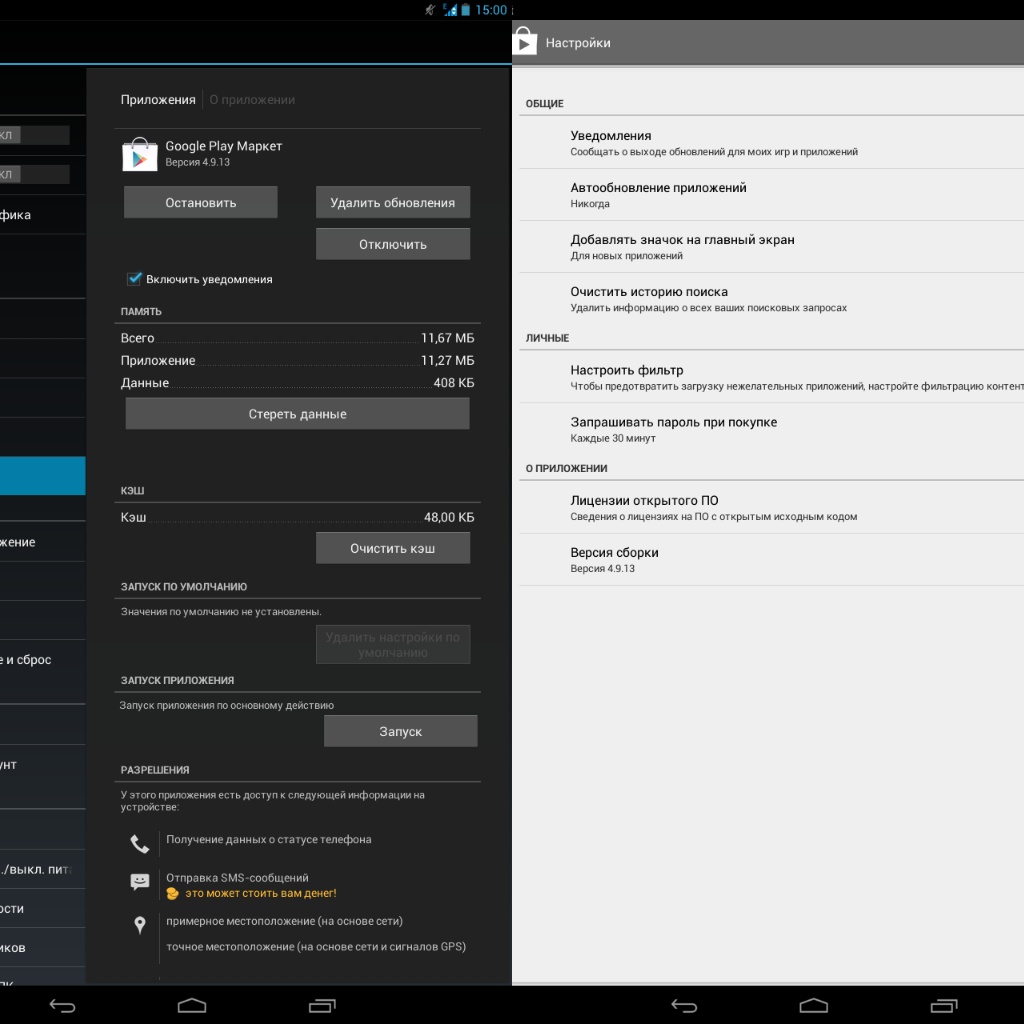Click the clock in status bar
Viewport: 1024px width, 1024px height.
click(491, 10)
